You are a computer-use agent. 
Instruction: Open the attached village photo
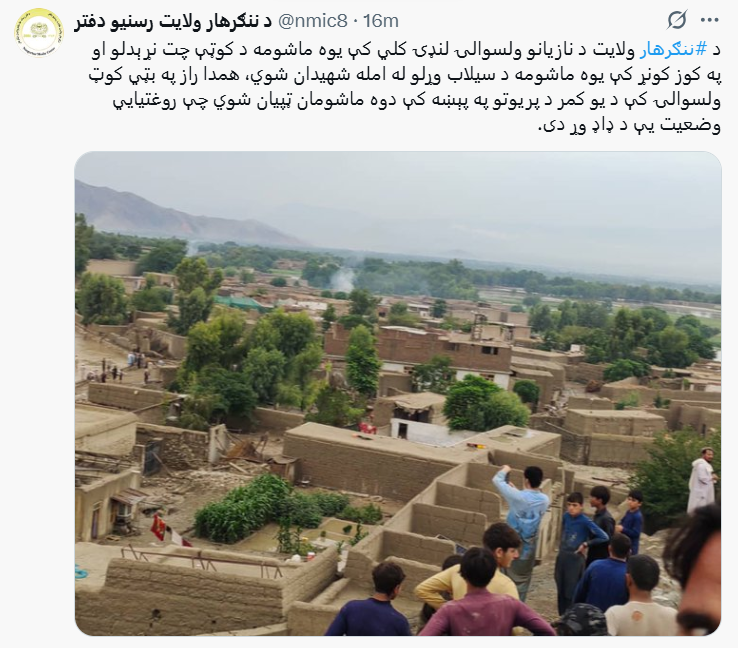tap(398, 393)
